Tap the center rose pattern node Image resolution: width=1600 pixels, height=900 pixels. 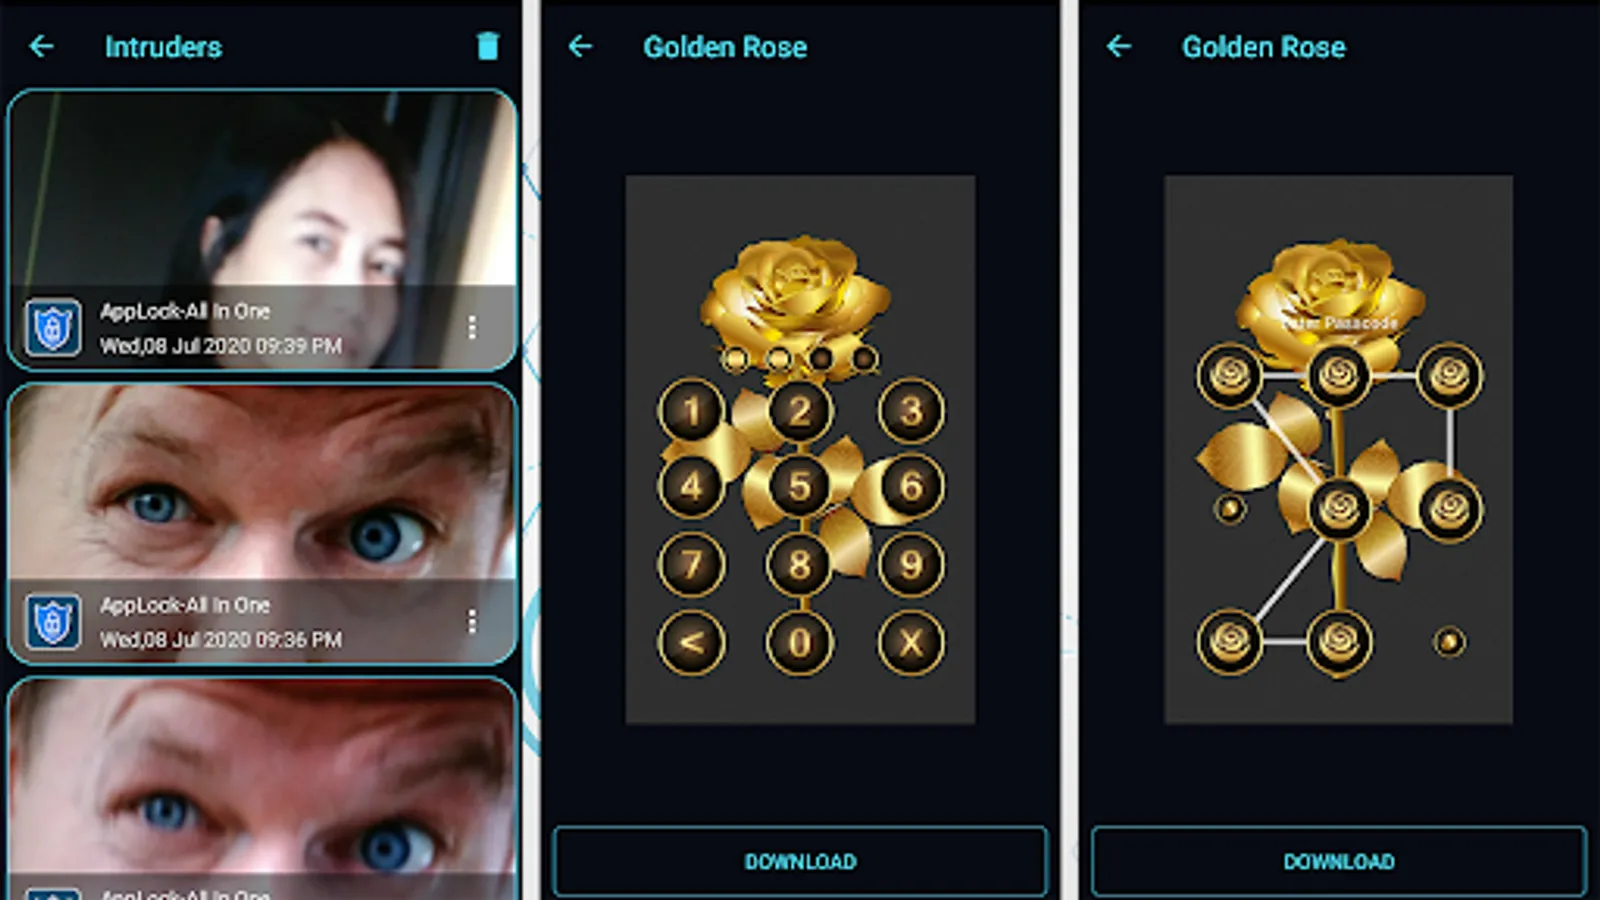[1339, 508]
